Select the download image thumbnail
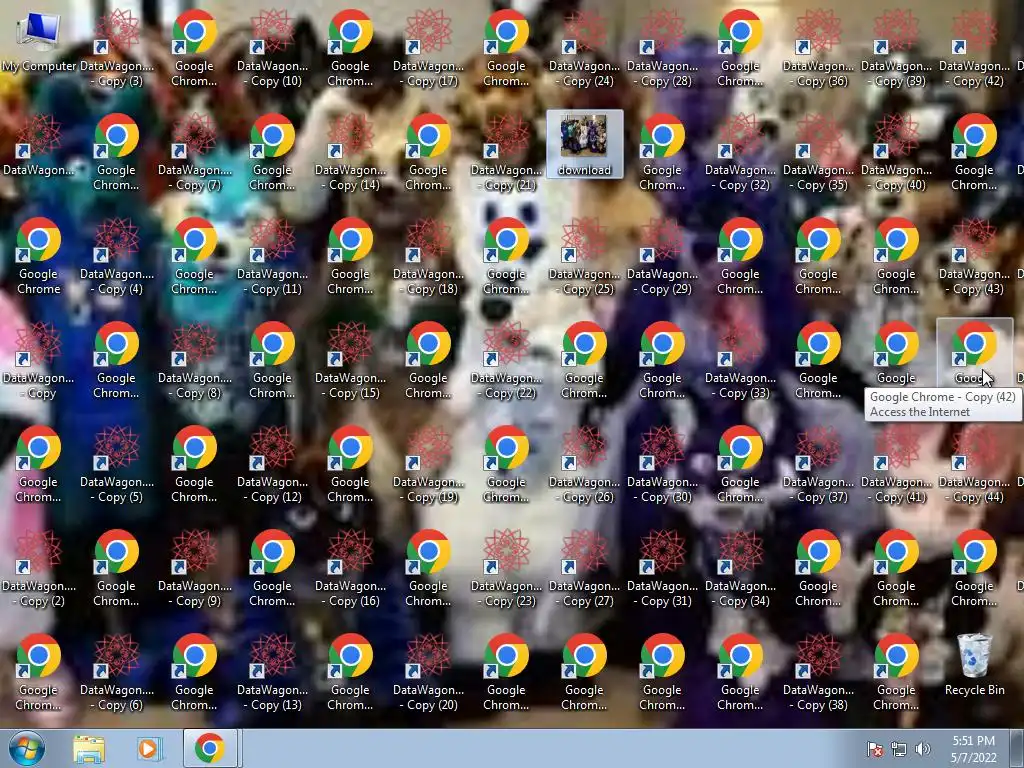Screen dimensions: 1024x768 pos(584,144)
